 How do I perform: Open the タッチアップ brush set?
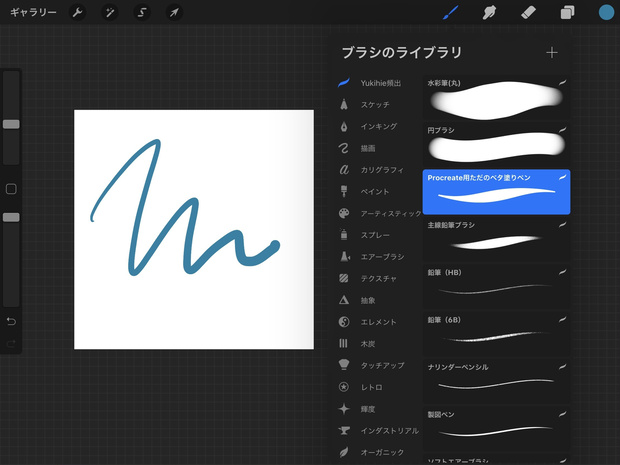(x=378, y=365)
